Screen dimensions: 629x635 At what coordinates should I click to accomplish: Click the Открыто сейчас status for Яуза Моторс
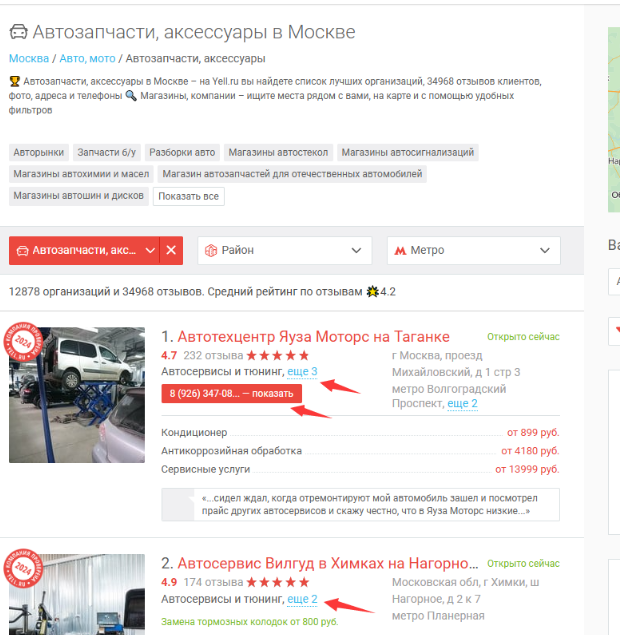click(x=523, y=337)
